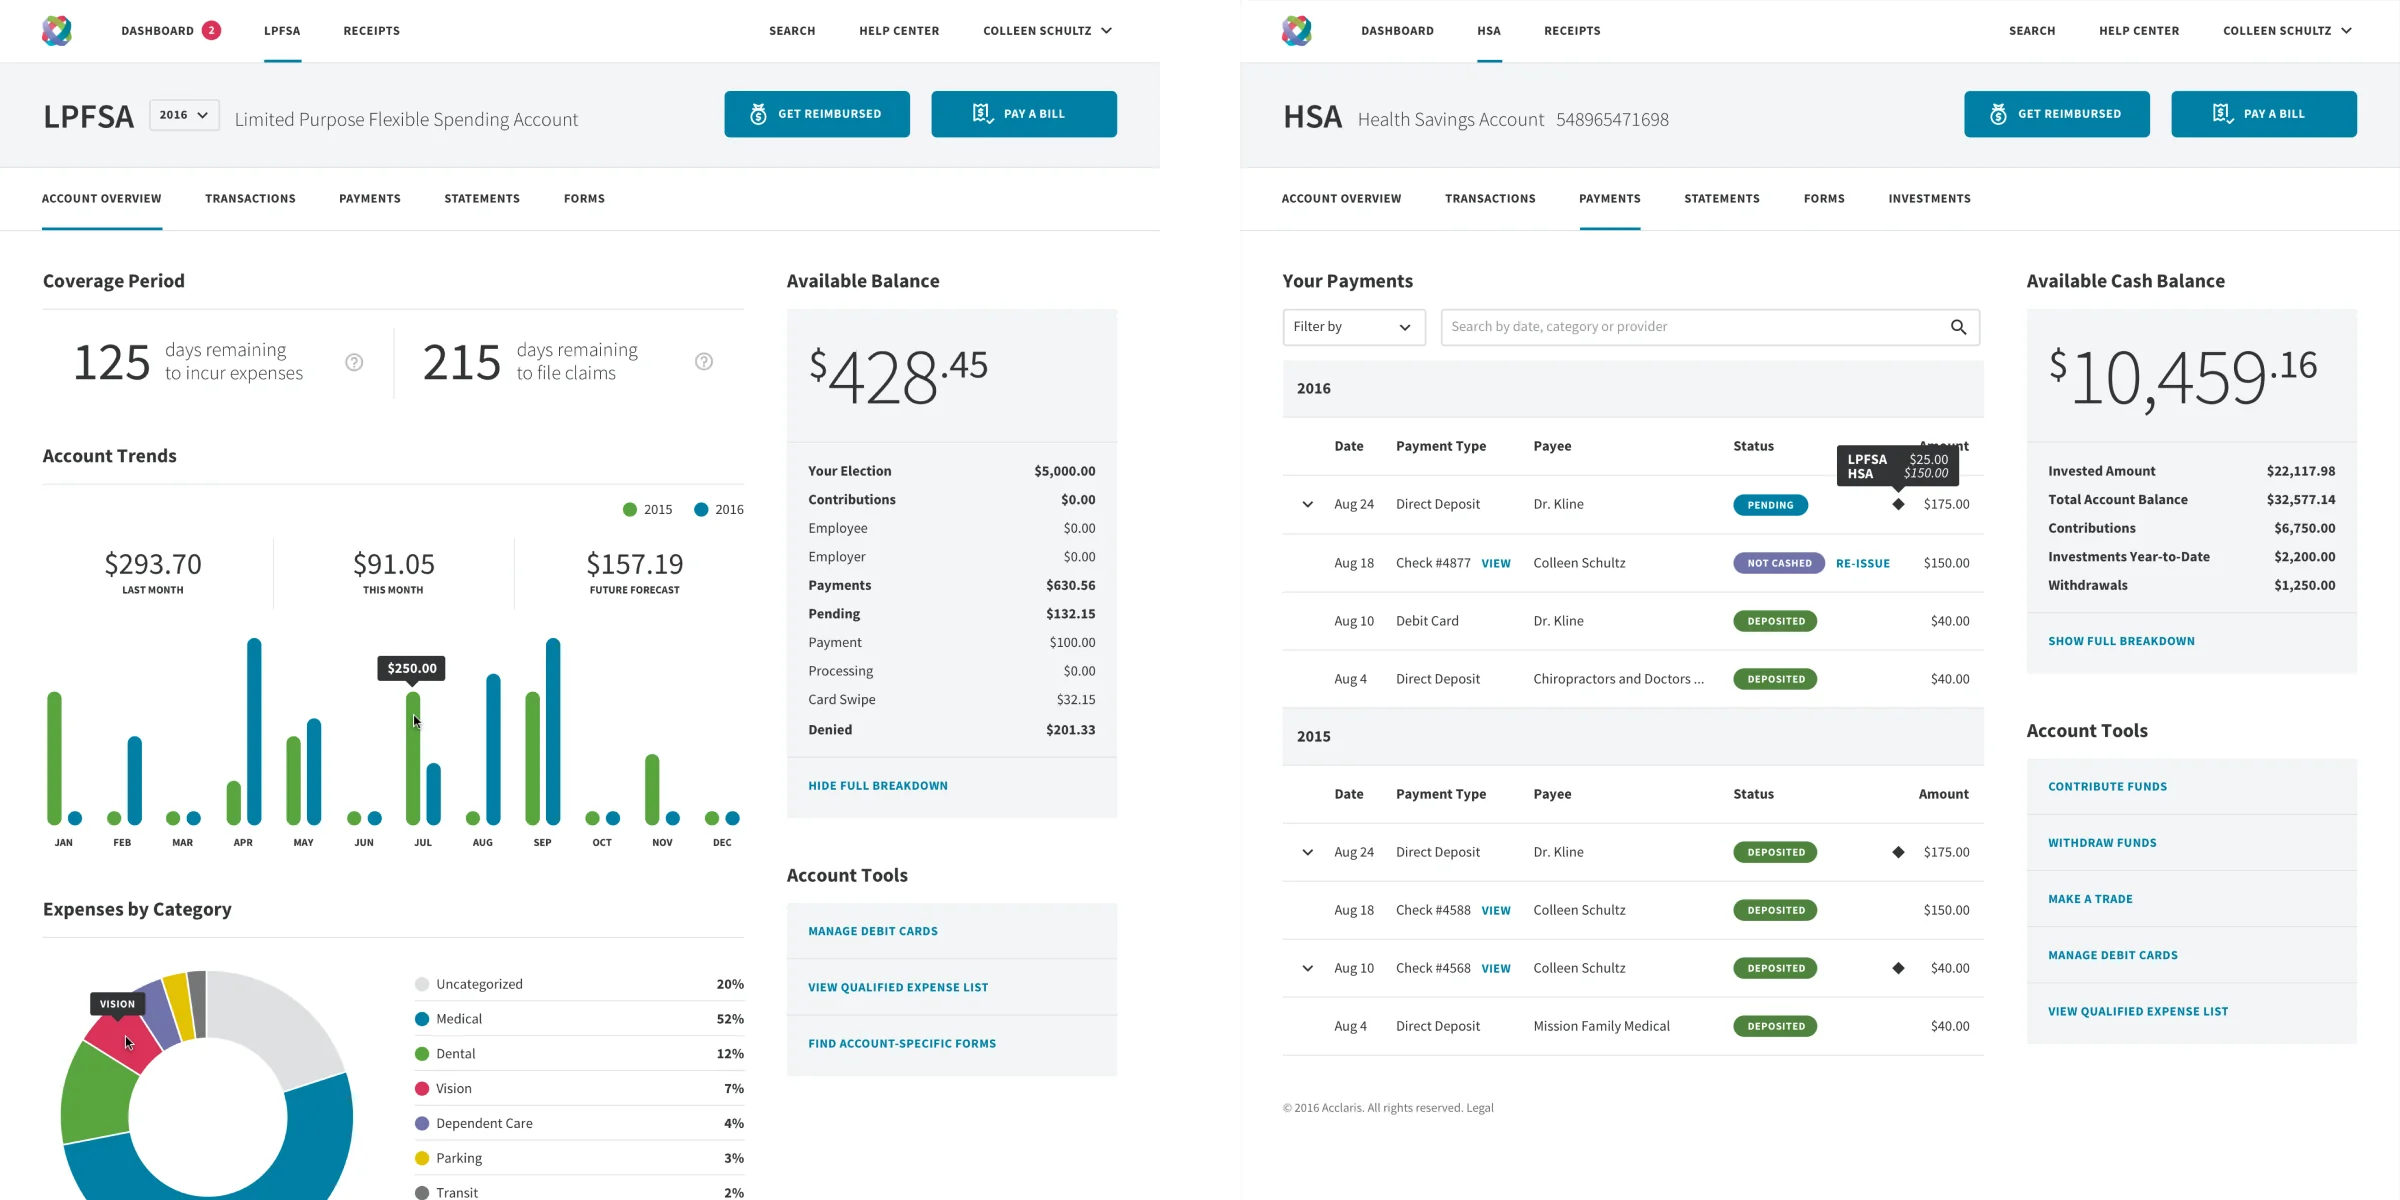
Task: Click Re-Issue for the not cashed check #4877
Action: (1862, 563)
